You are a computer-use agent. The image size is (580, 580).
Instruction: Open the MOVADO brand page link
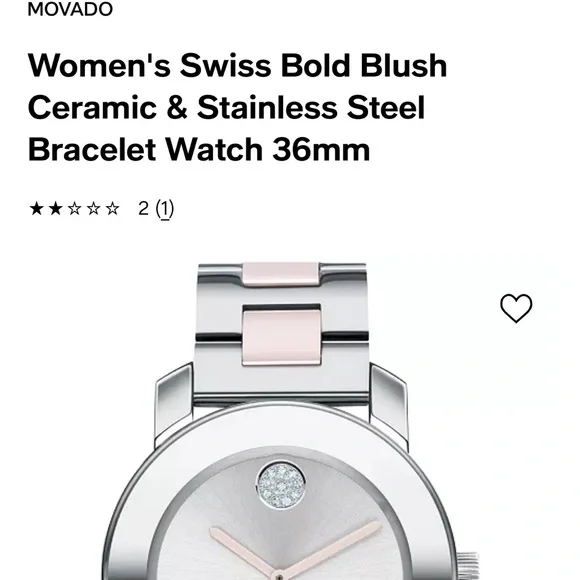click(70, 9)
